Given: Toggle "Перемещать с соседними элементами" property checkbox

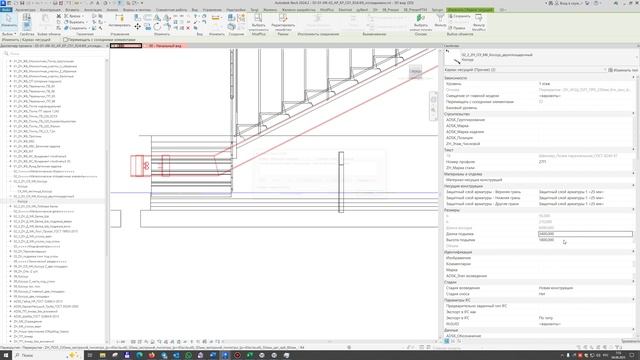Looking at the screenshot, I should pos(541,102).
